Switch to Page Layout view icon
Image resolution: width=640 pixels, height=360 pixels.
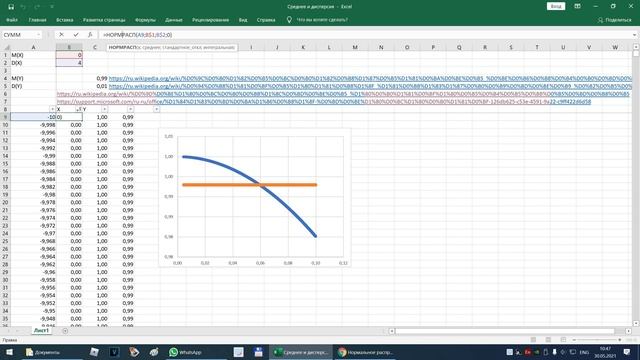tap(548, 340)
